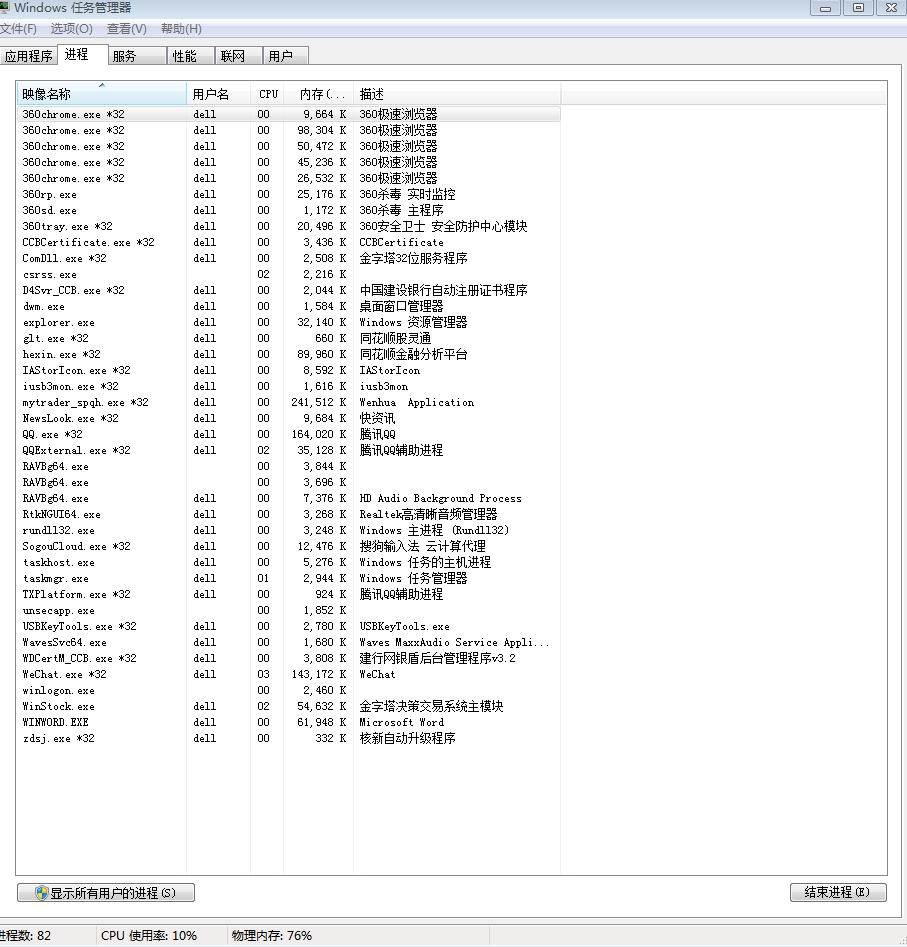Image resolution: width=907 pixels, height=947 pixels.
Task: Select mytrader_spqh.exe *32 process
Action: (289, 402)
